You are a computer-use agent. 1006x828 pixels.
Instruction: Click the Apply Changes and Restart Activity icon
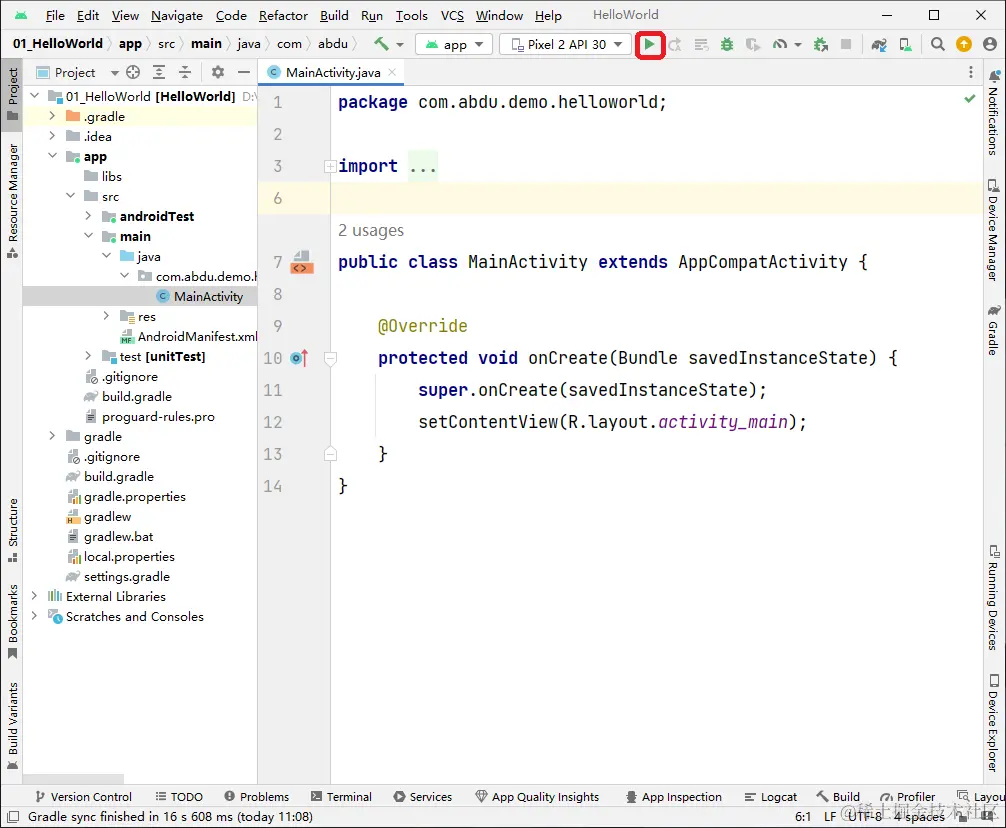click(x=675, y=44)
